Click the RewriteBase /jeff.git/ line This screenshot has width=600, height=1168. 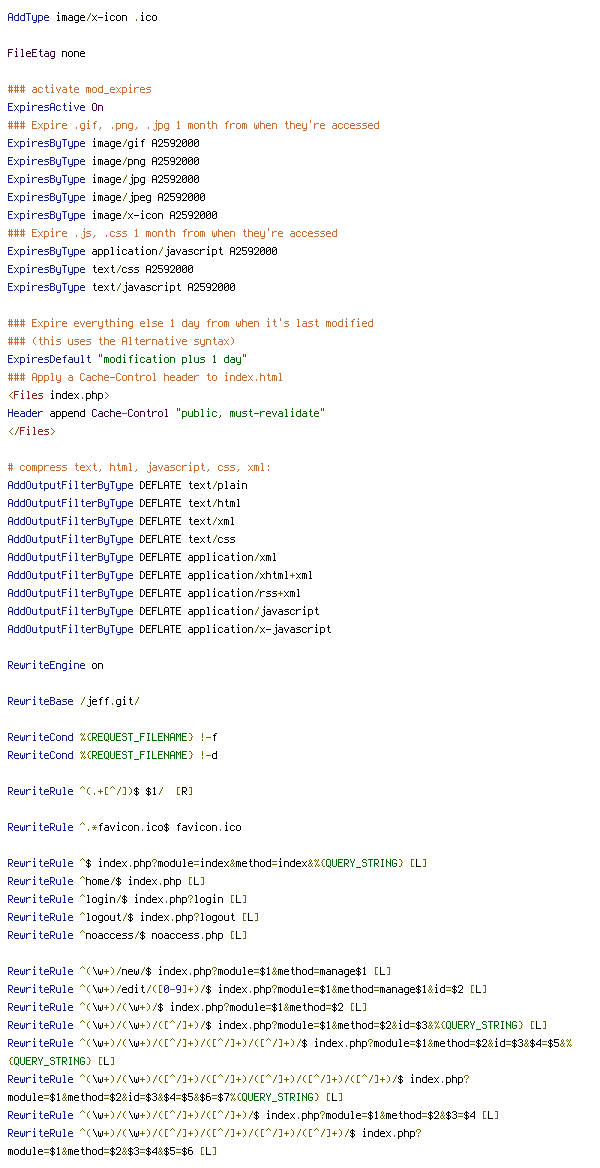pyautogui.click(x=73, y=701)
